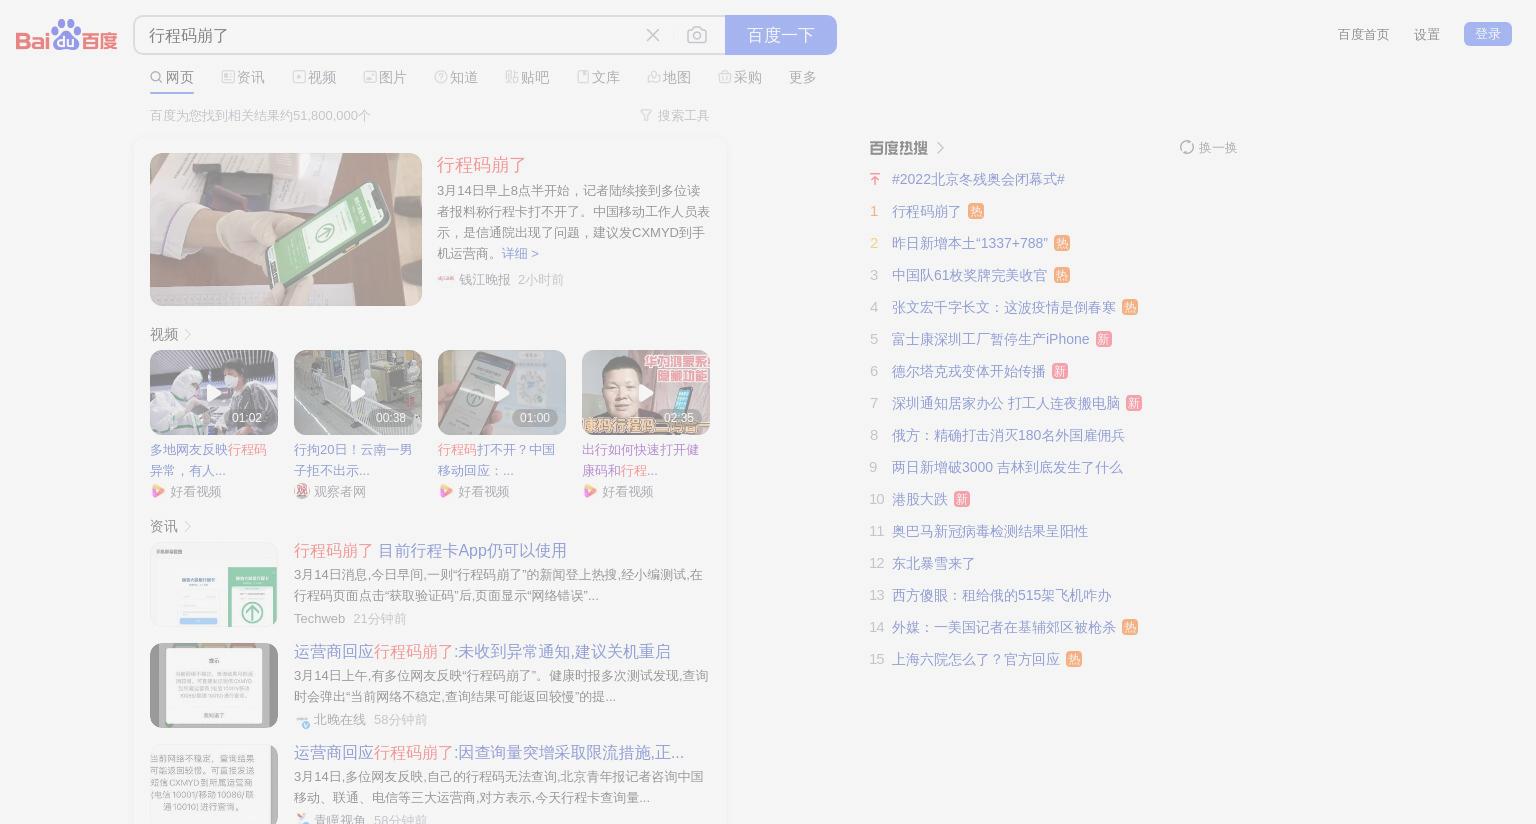Switch to the 视频 tab
Screen dimensions: 1536x824
314,77
